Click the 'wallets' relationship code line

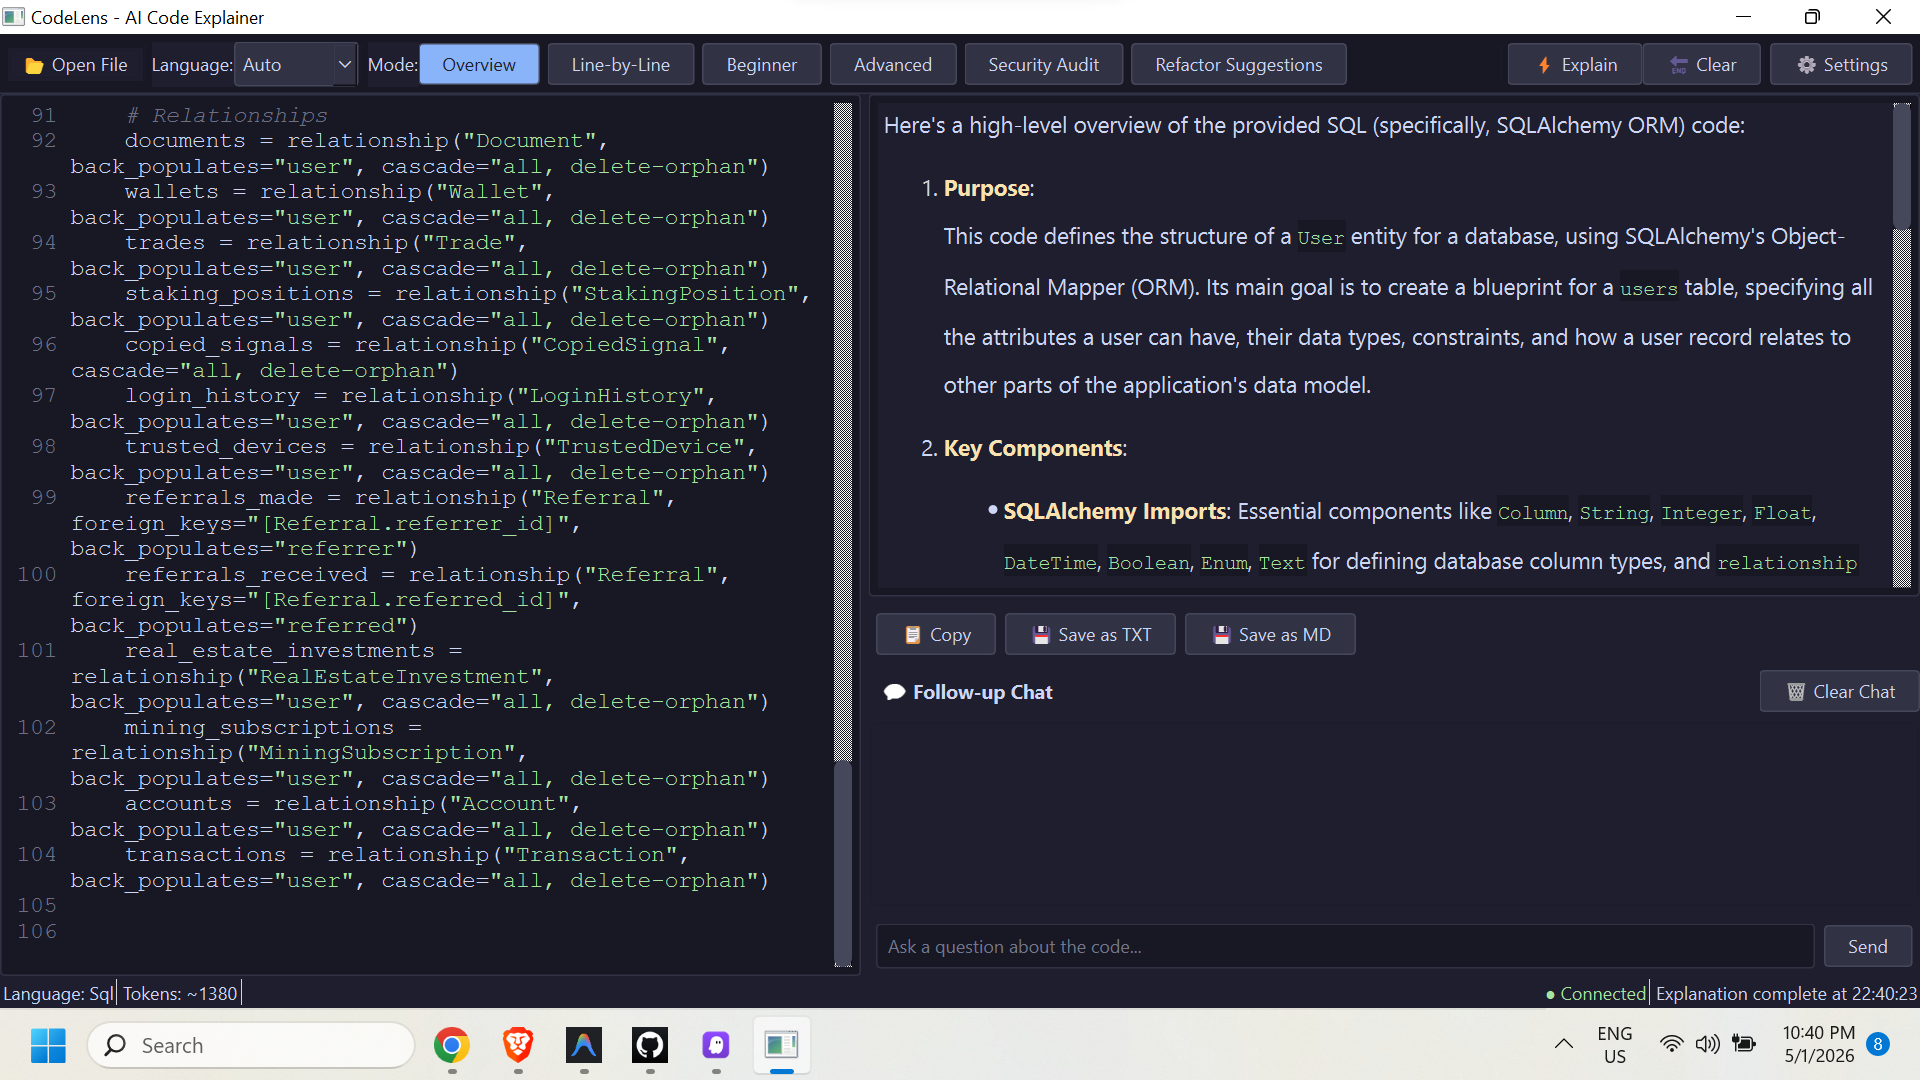(x=419, y=205)
